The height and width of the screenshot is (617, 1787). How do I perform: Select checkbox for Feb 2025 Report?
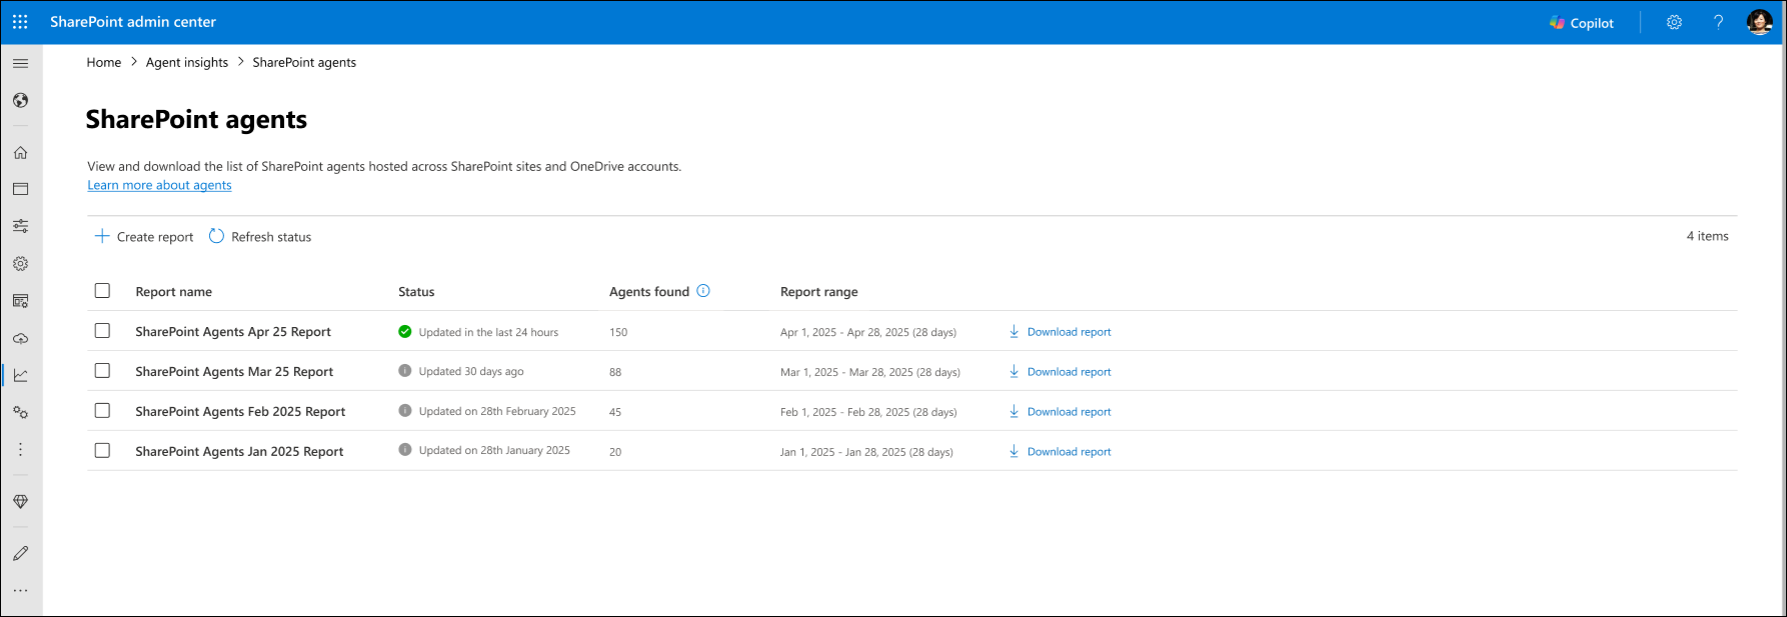pos(102,411)
